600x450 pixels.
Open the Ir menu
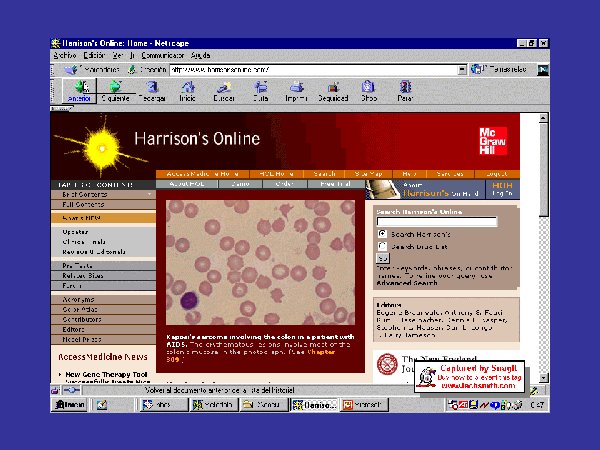[x=132, y=55]
